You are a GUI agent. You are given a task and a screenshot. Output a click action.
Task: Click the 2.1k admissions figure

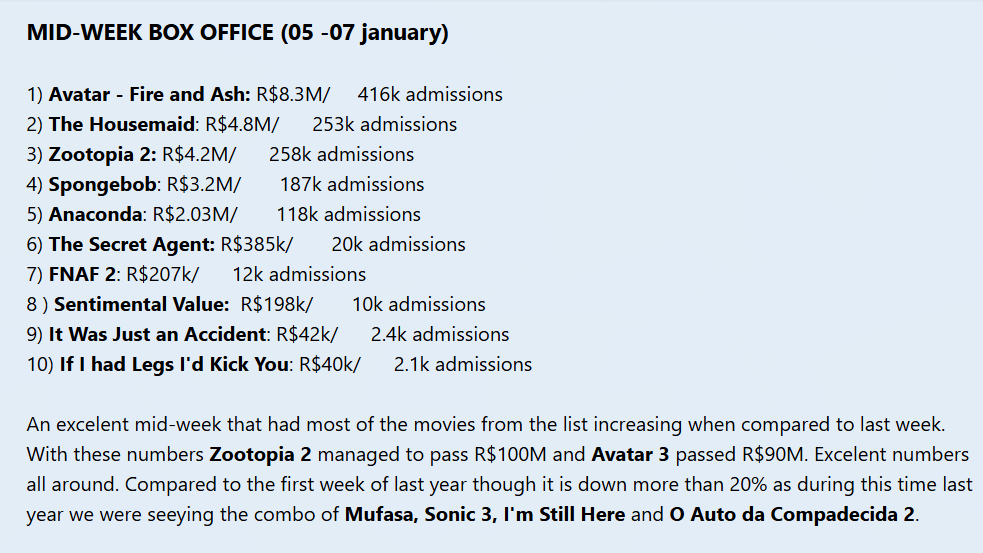pos(462,365)
